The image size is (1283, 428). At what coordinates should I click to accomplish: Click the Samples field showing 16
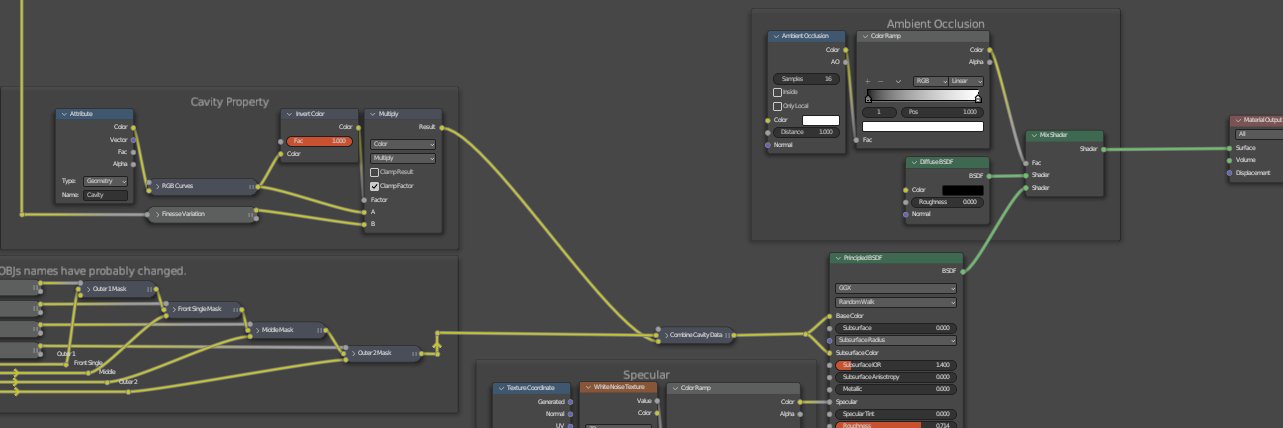(x=806, y=78)
